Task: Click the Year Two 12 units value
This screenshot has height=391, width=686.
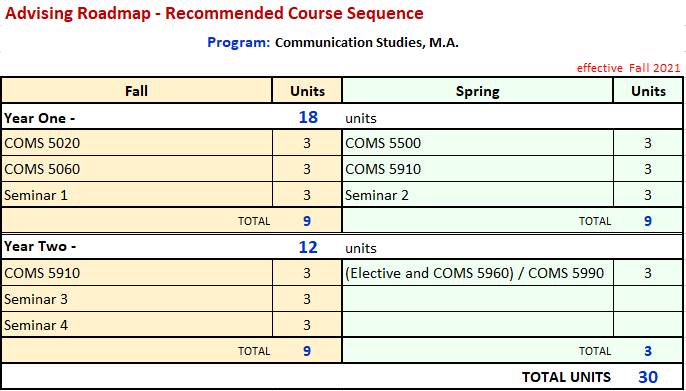Action: tap(308, 247)
